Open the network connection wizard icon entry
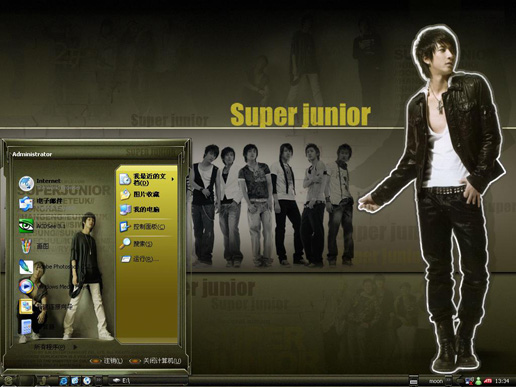Image resolution: width=516 pixels, height=387 pixels. pyautogui.click(x=26, y=306)
